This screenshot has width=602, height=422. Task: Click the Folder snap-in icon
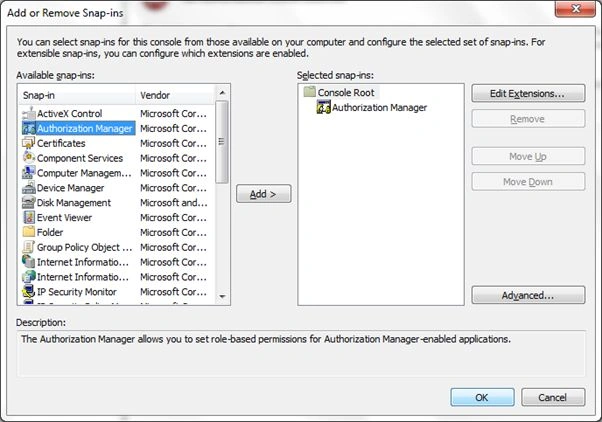tap(29, 232)
